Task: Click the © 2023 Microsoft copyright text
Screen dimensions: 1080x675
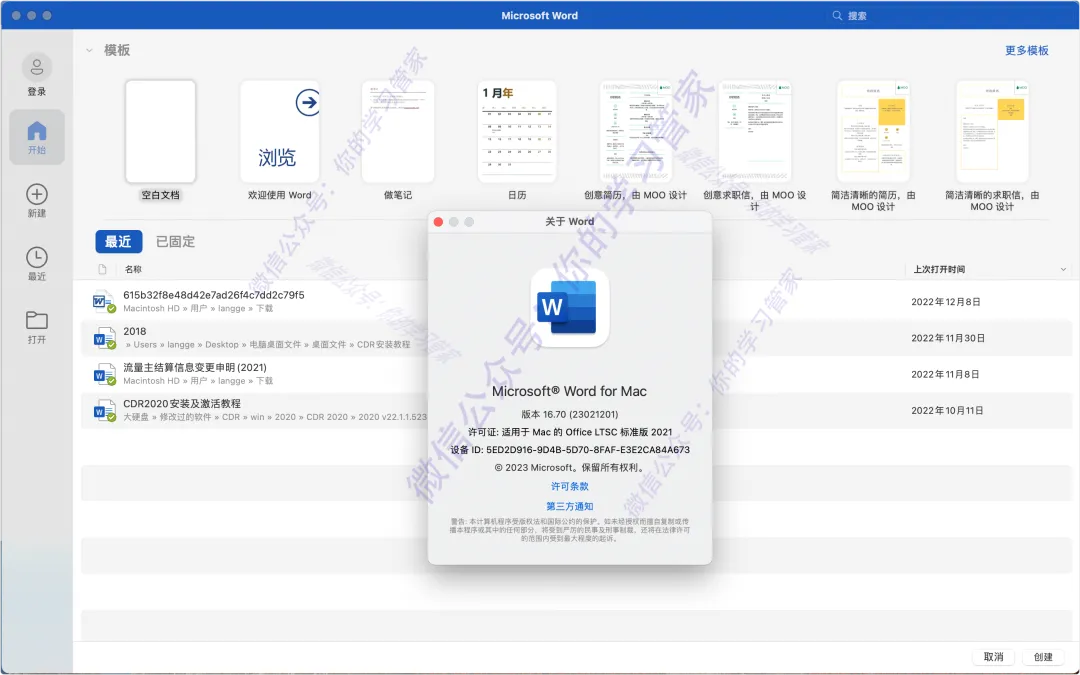Action: tap(570, 468)
